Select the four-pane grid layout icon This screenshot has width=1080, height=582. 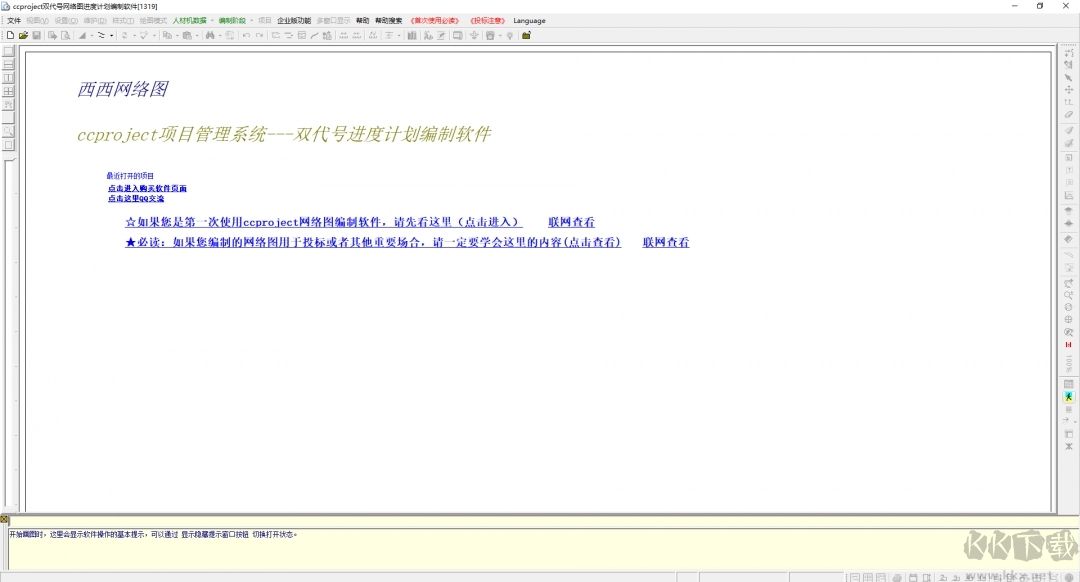pyautogui.click(x=9, y=91)
